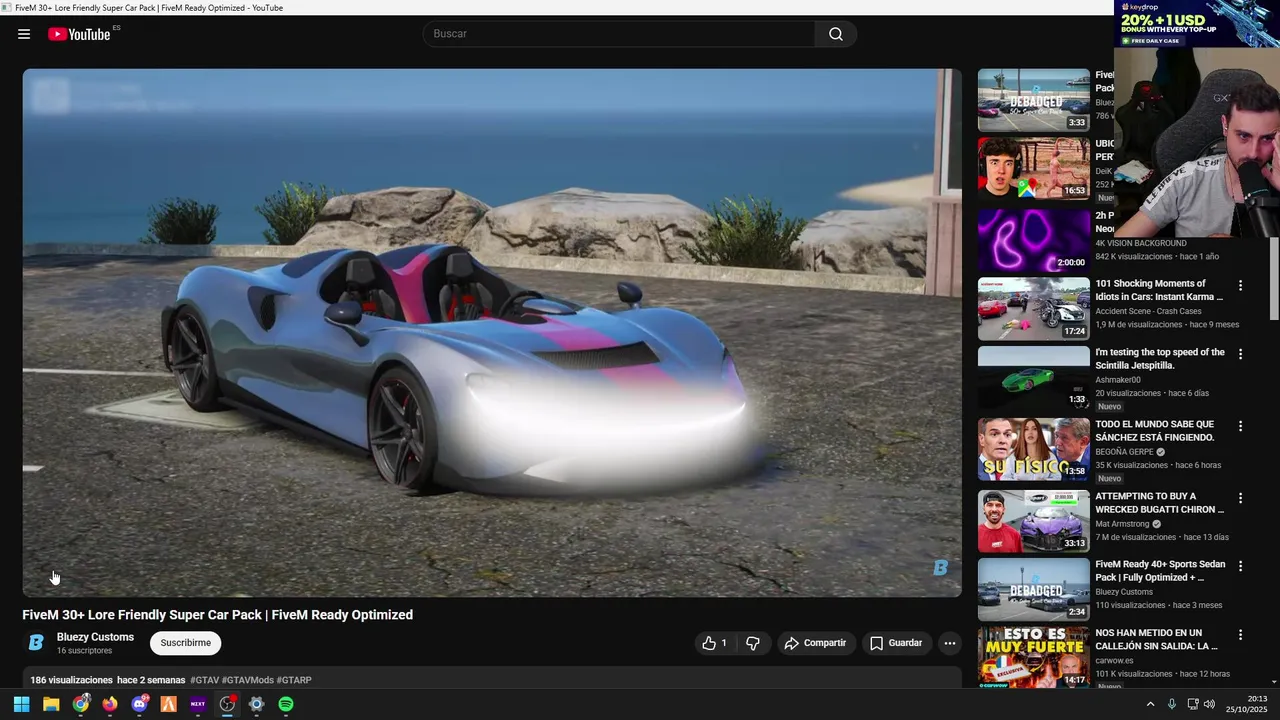
Task: Open Spotify from the taskbar
Action: pos(286,704)
